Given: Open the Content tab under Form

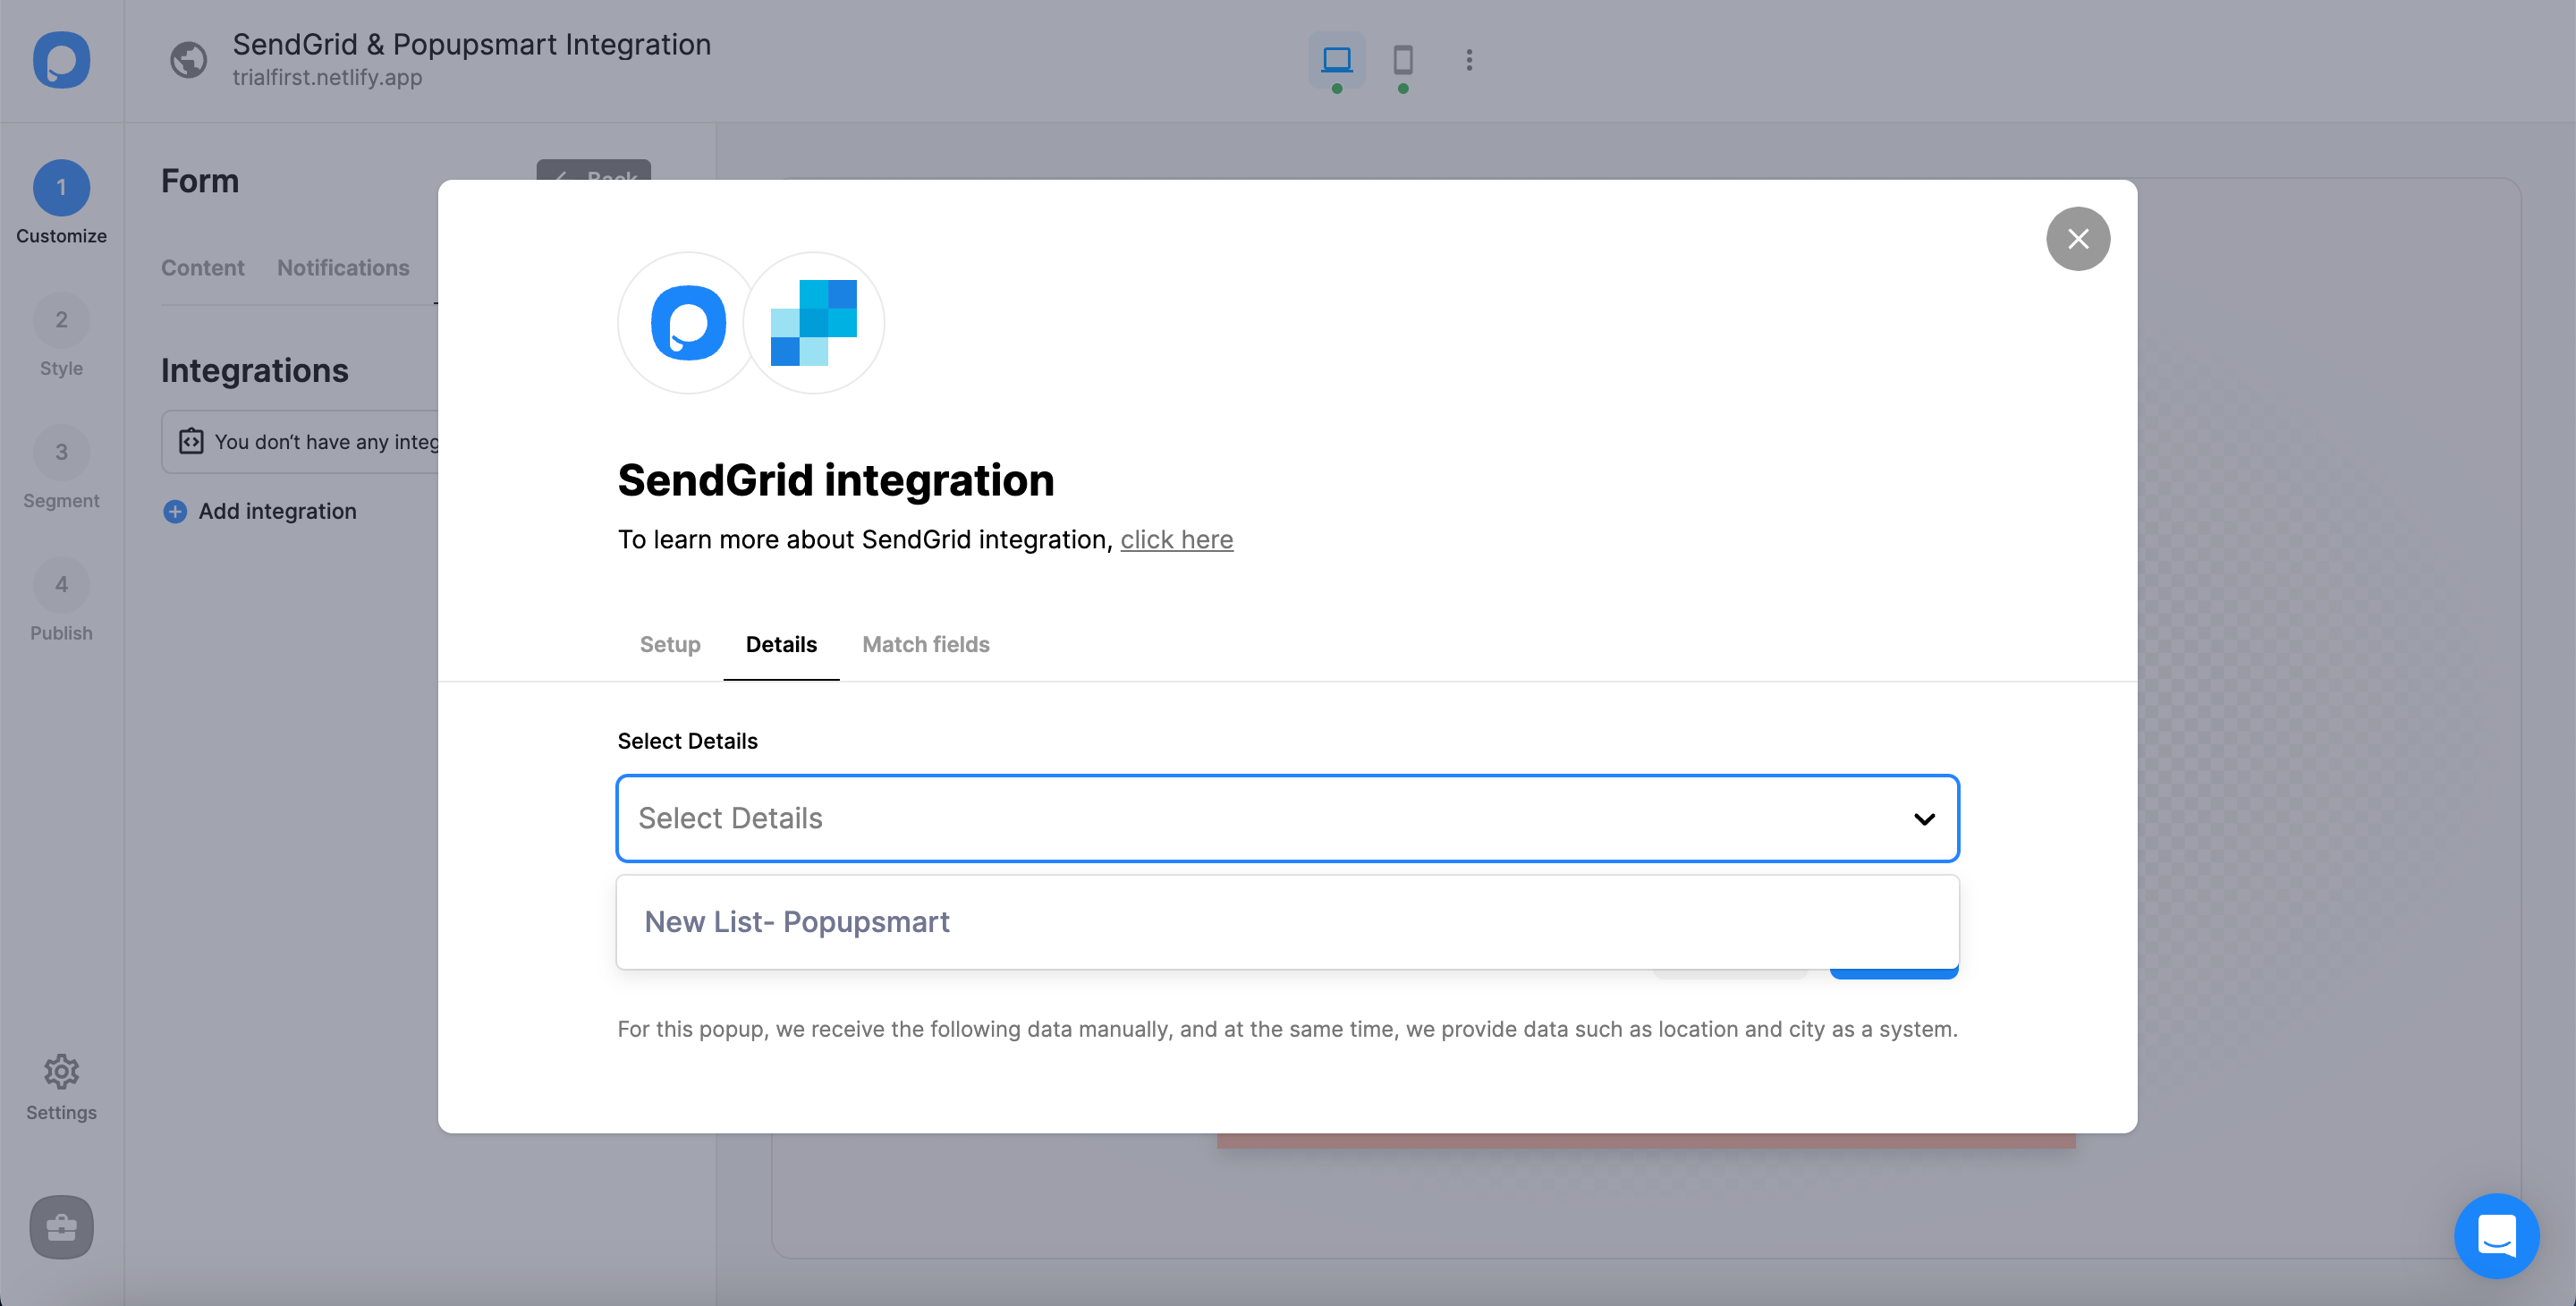Looking at the screenshot, I should (202, 267).
